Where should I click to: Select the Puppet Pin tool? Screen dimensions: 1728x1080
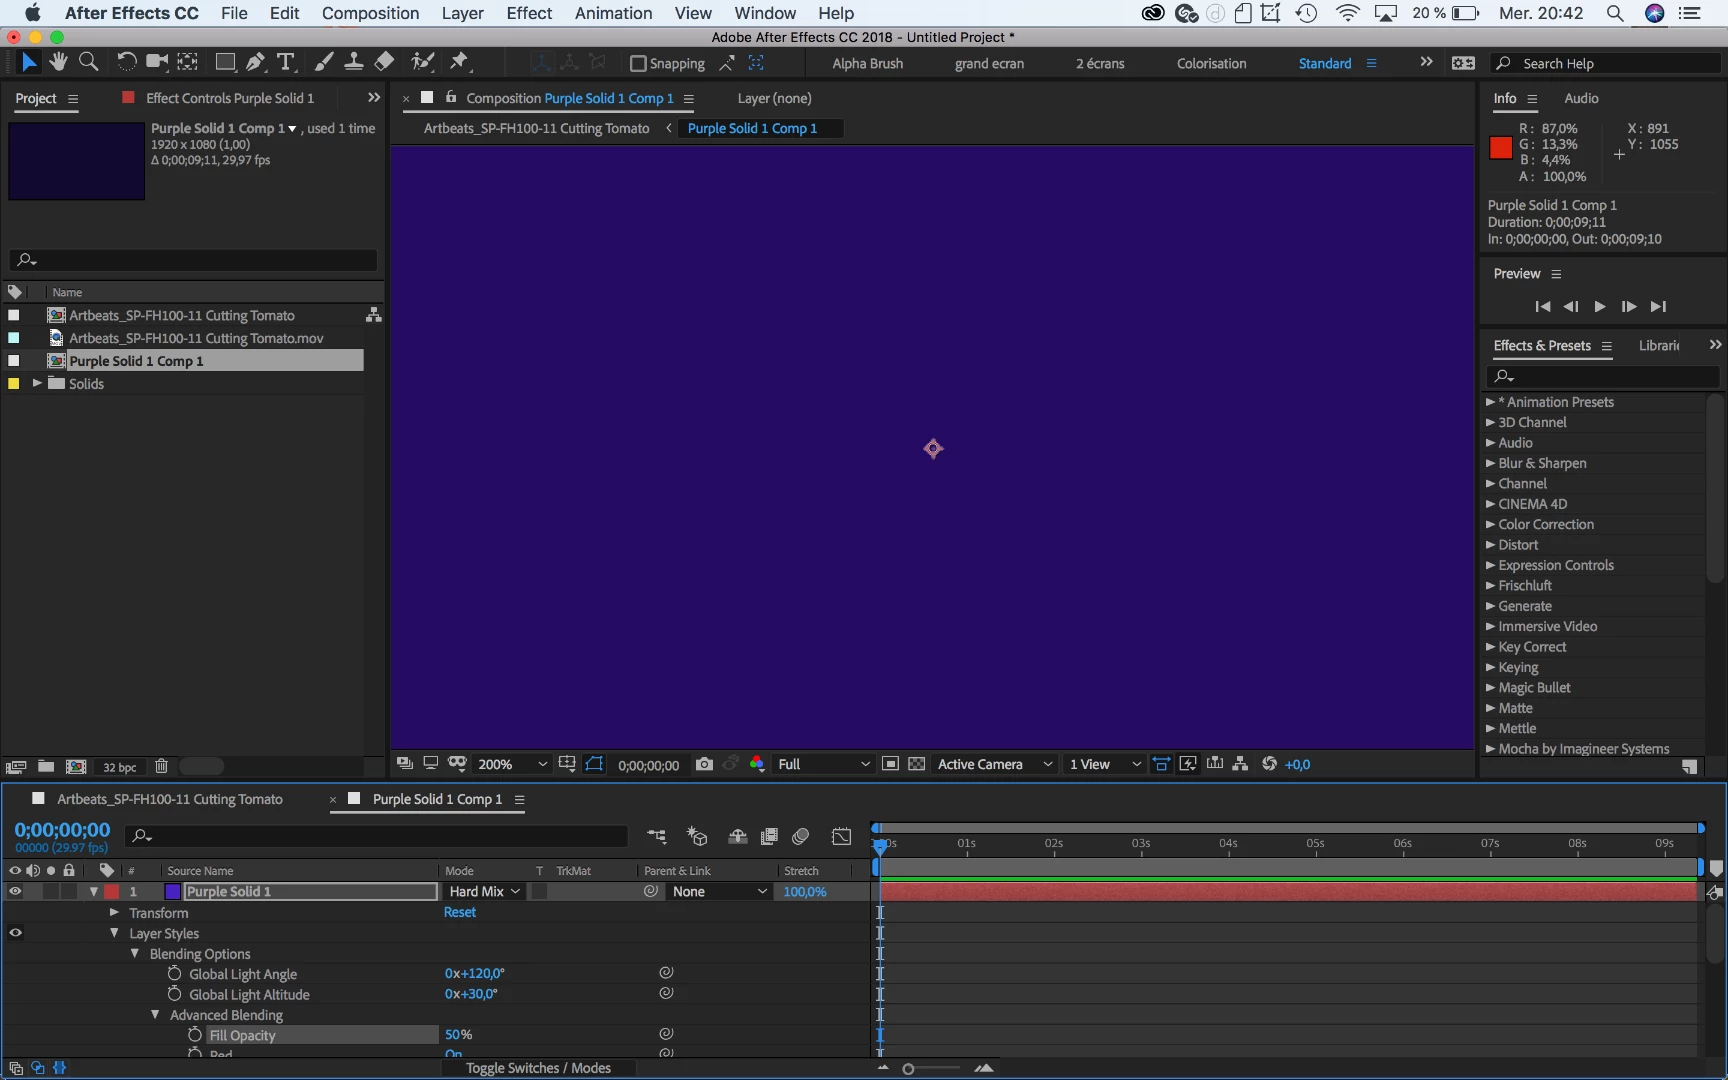click(x=459, y=62)
